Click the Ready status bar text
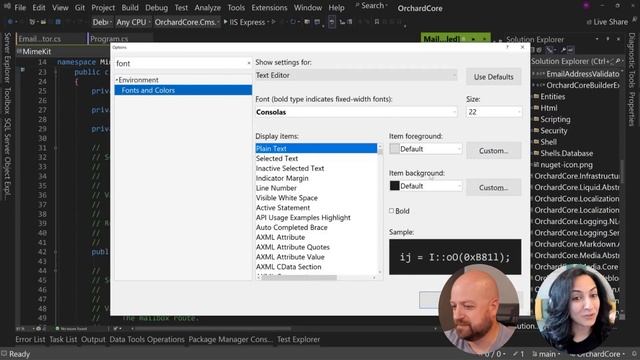The image size is (640, 360). coord(20,354)
